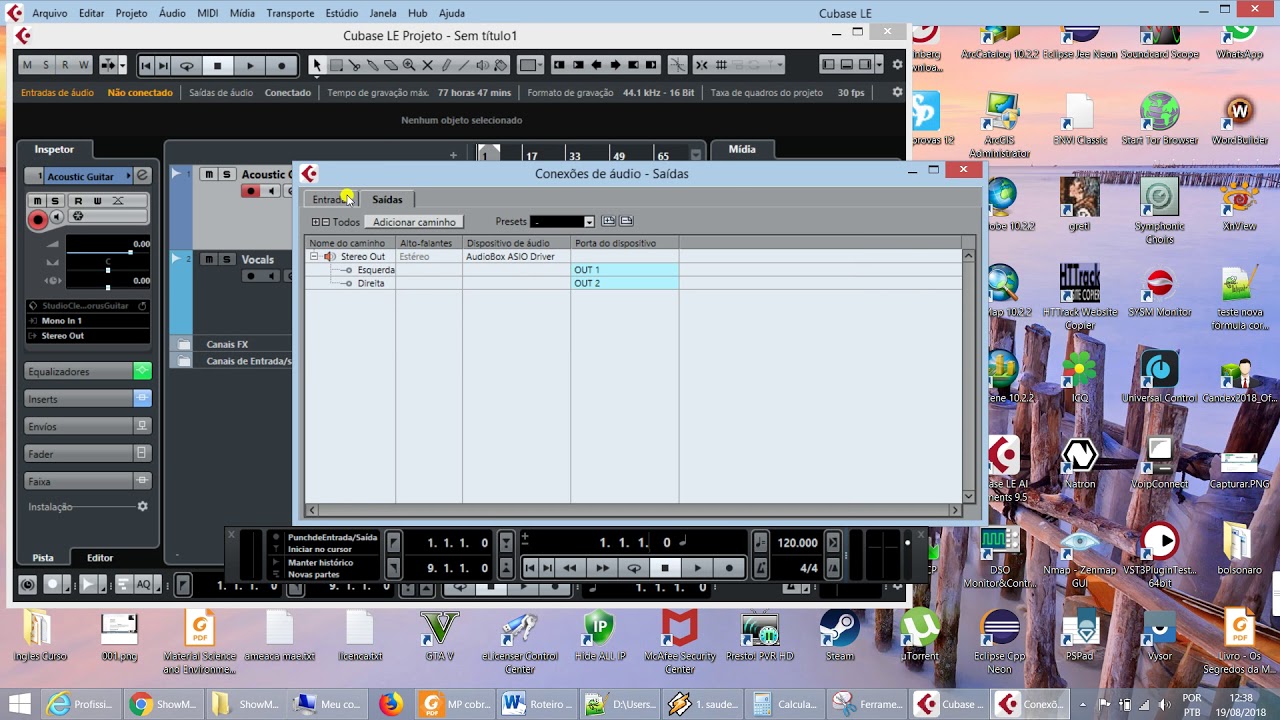The width and height of the screenshot is (1280, 720).
Task: Toggle monitor button in Inspector
Action: point(57,217)
